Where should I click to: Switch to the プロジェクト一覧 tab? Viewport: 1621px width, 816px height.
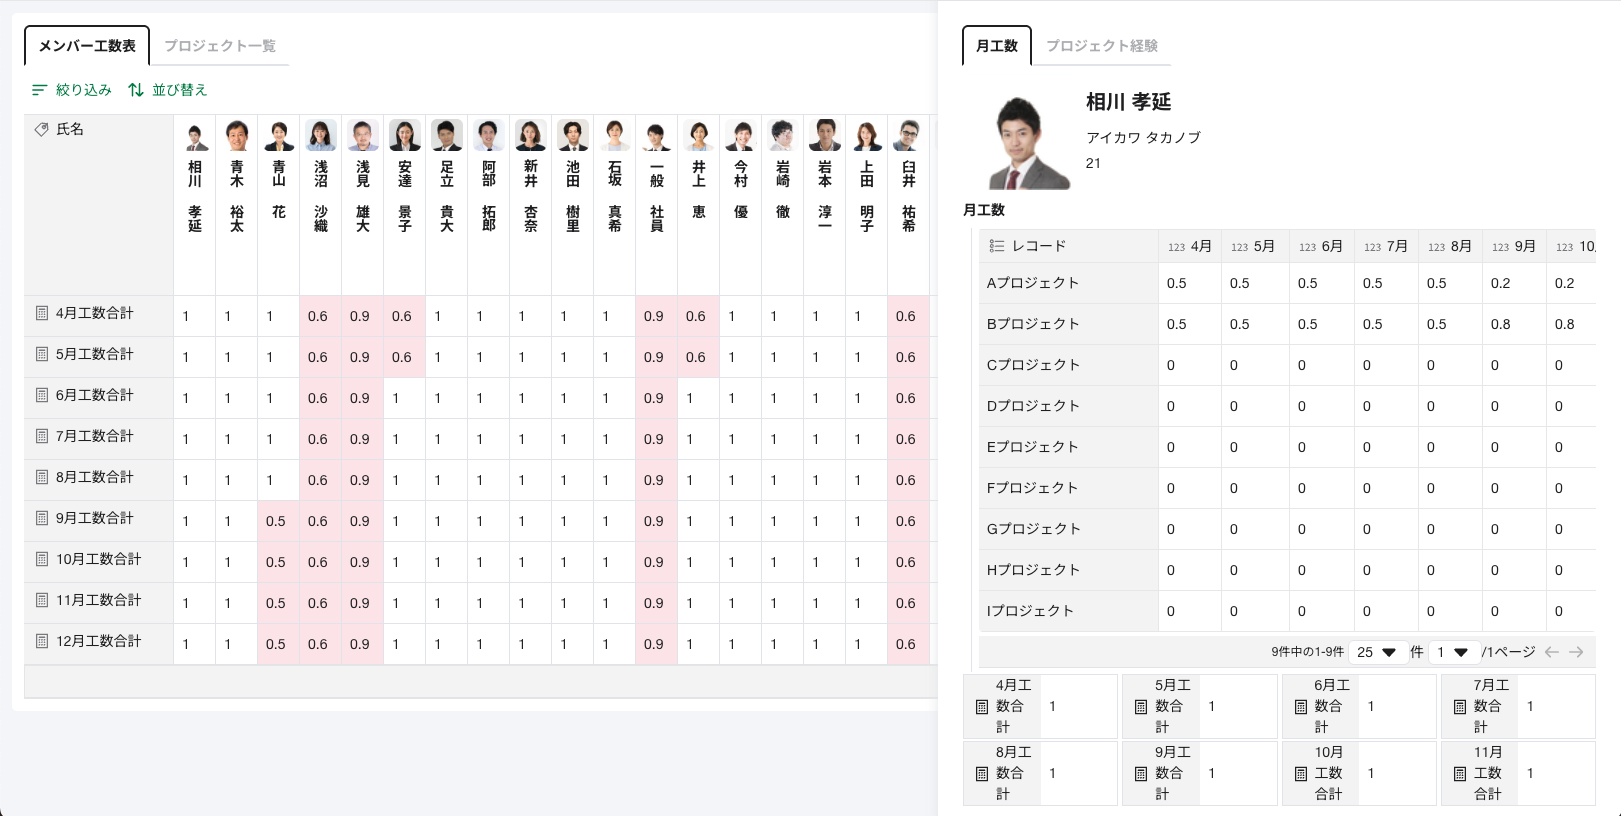(220, 46)
